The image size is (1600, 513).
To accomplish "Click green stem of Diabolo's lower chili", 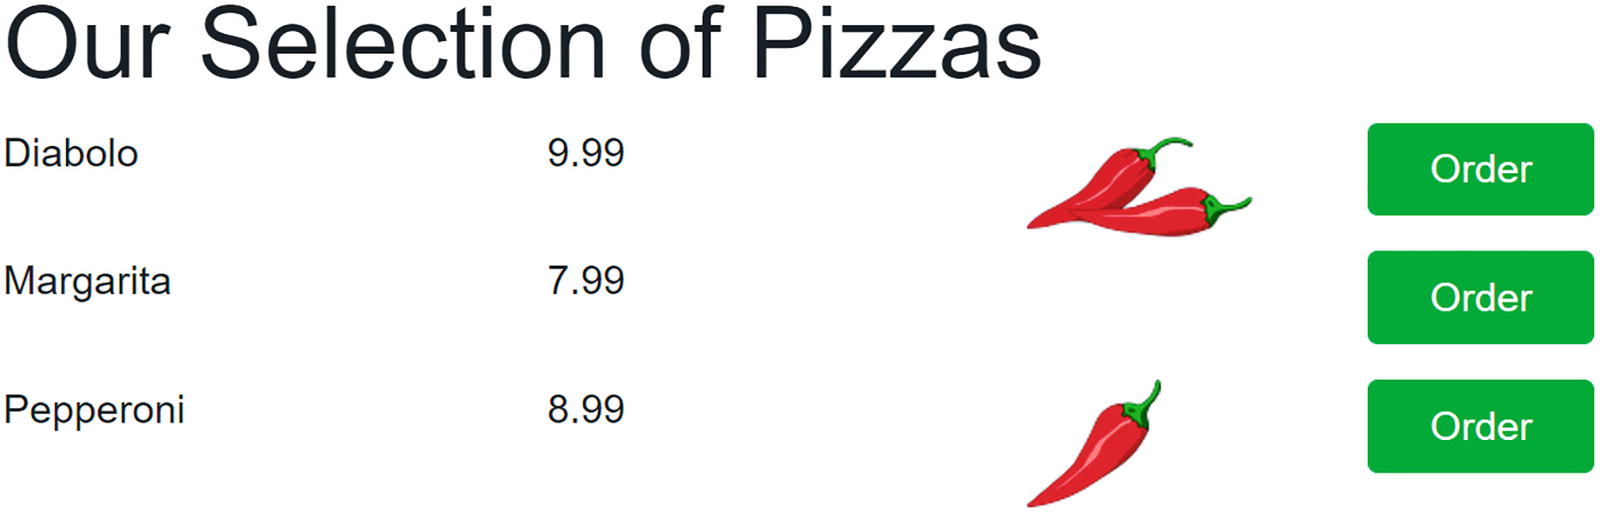I will pyautogui.click(x=1226, y=208).
